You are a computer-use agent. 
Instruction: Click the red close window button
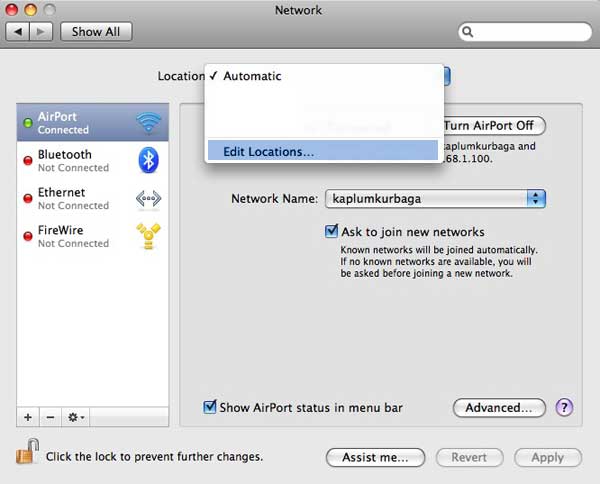tap(12, 9)
